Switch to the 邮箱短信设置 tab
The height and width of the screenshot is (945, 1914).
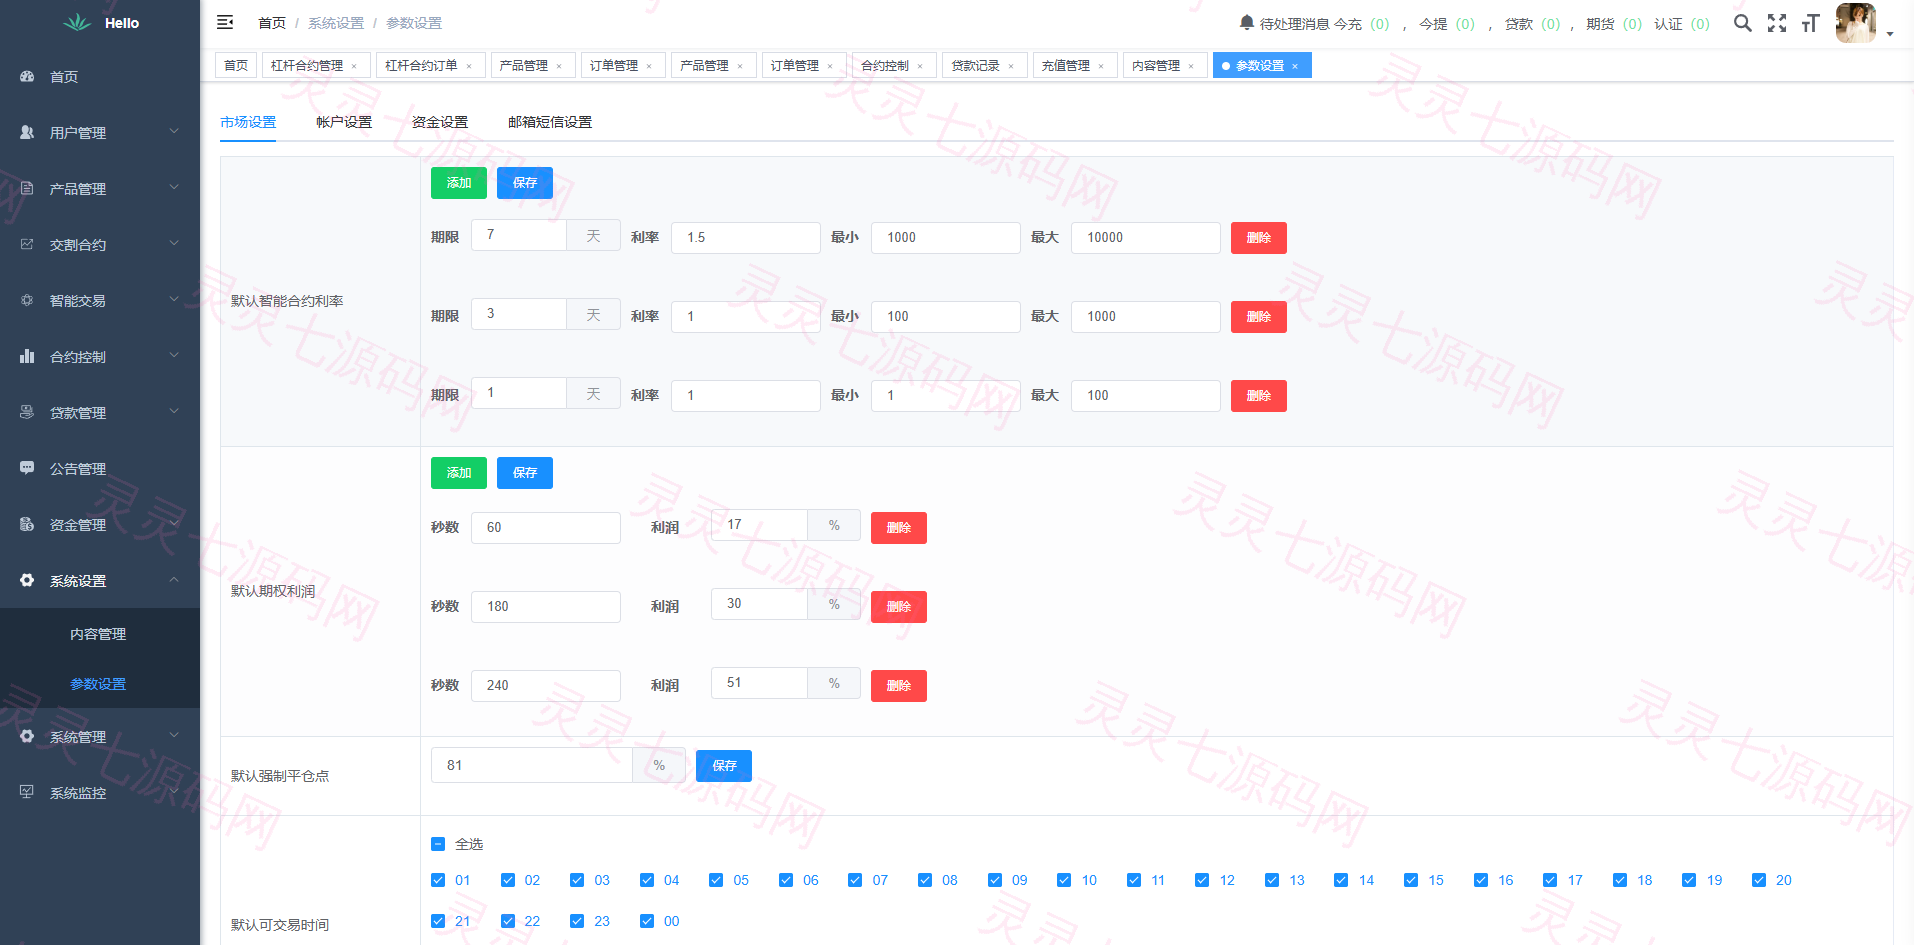(550, 122)
